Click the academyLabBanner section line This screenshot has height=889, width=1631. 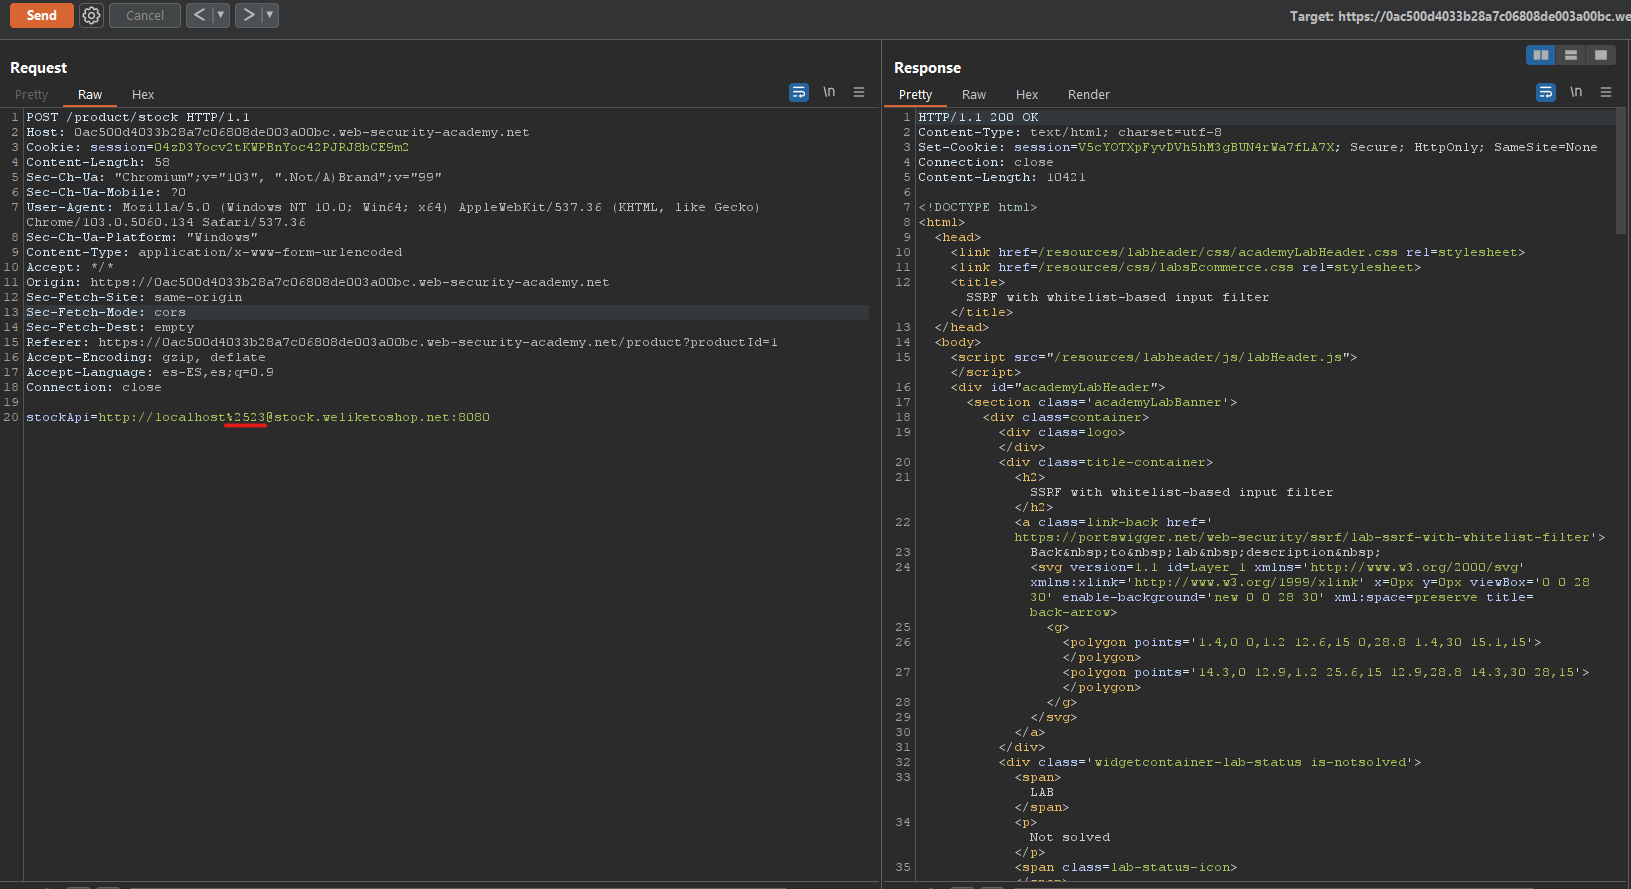click(x=1101, y=402)
